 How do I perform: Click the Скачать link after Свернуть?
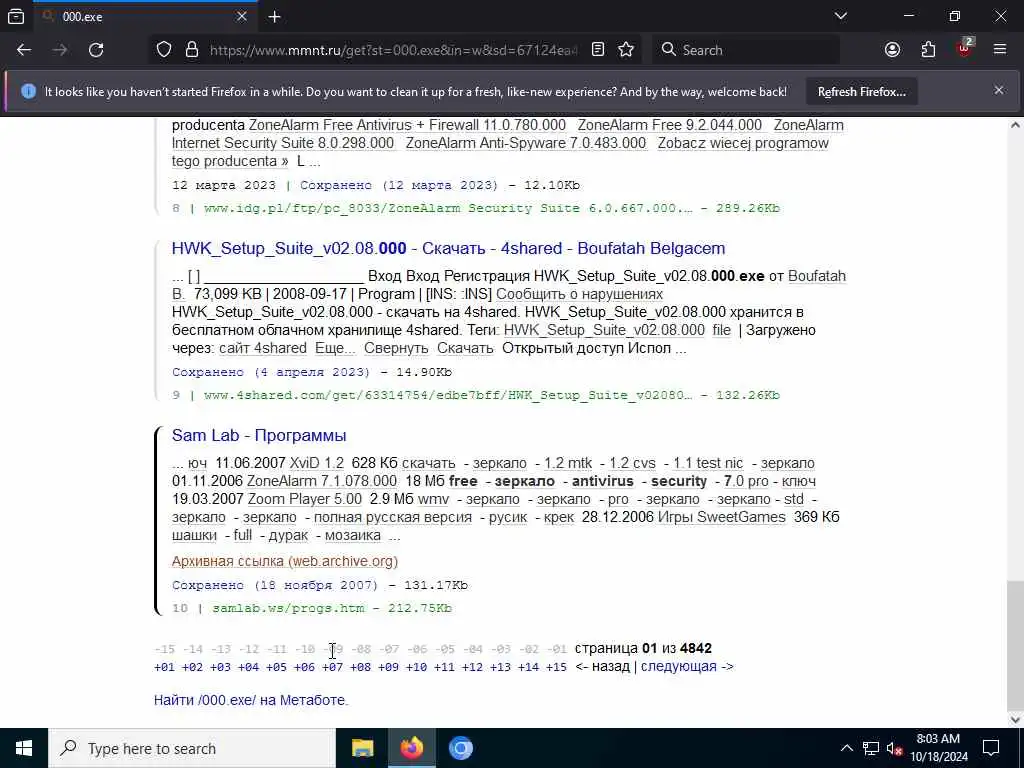coord(465,348)
